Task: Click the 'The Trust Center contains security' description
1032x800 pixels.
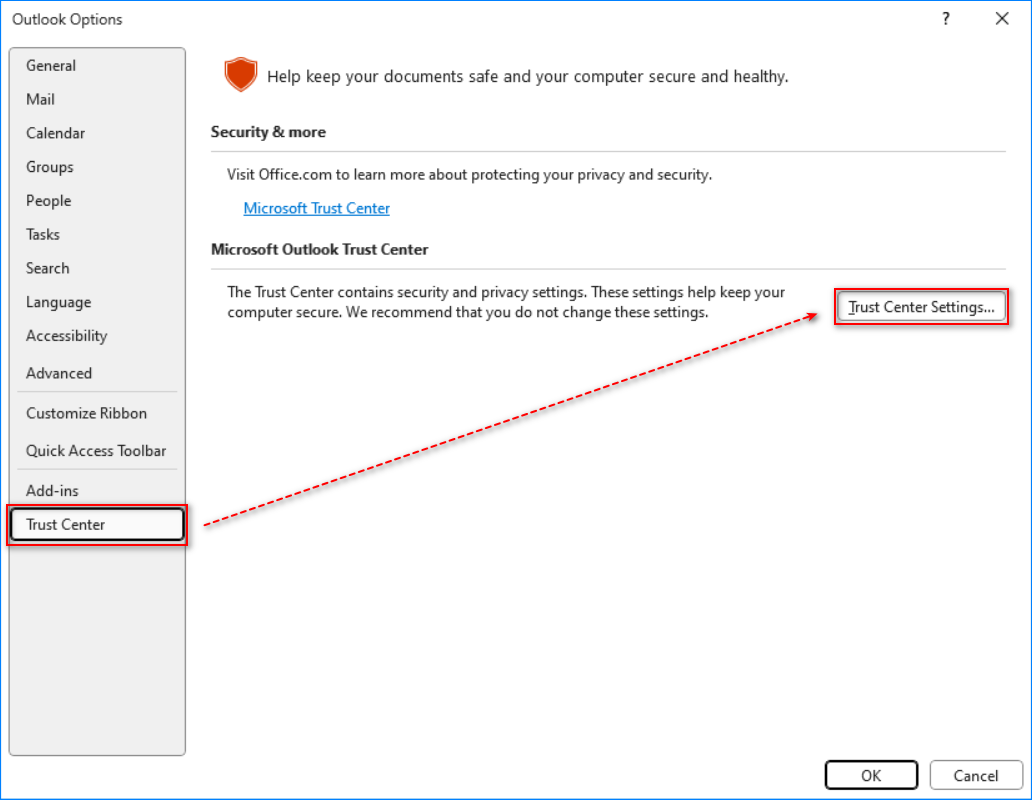Action: 506,302
